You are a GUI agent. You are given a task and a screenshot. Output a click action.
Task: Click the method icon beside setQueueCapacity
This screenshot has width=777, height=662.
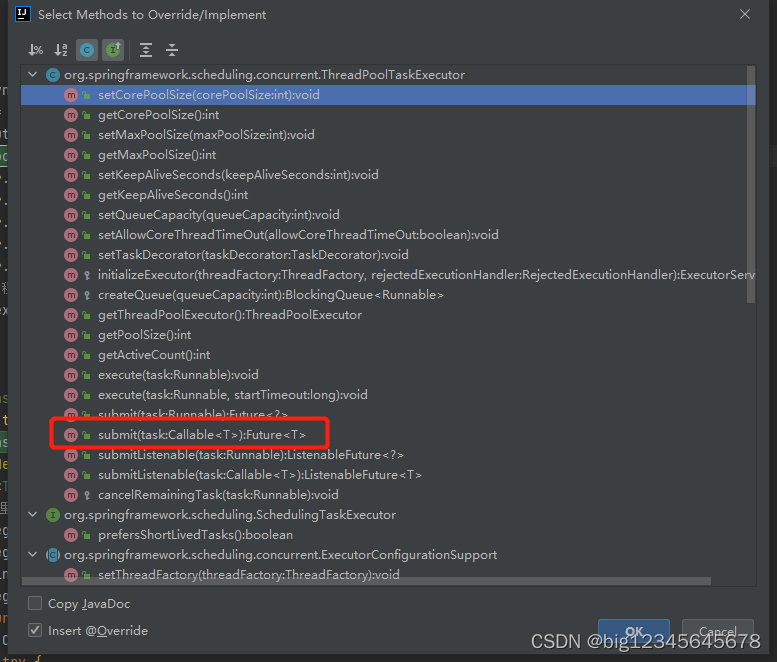click(x=71, y=215)
